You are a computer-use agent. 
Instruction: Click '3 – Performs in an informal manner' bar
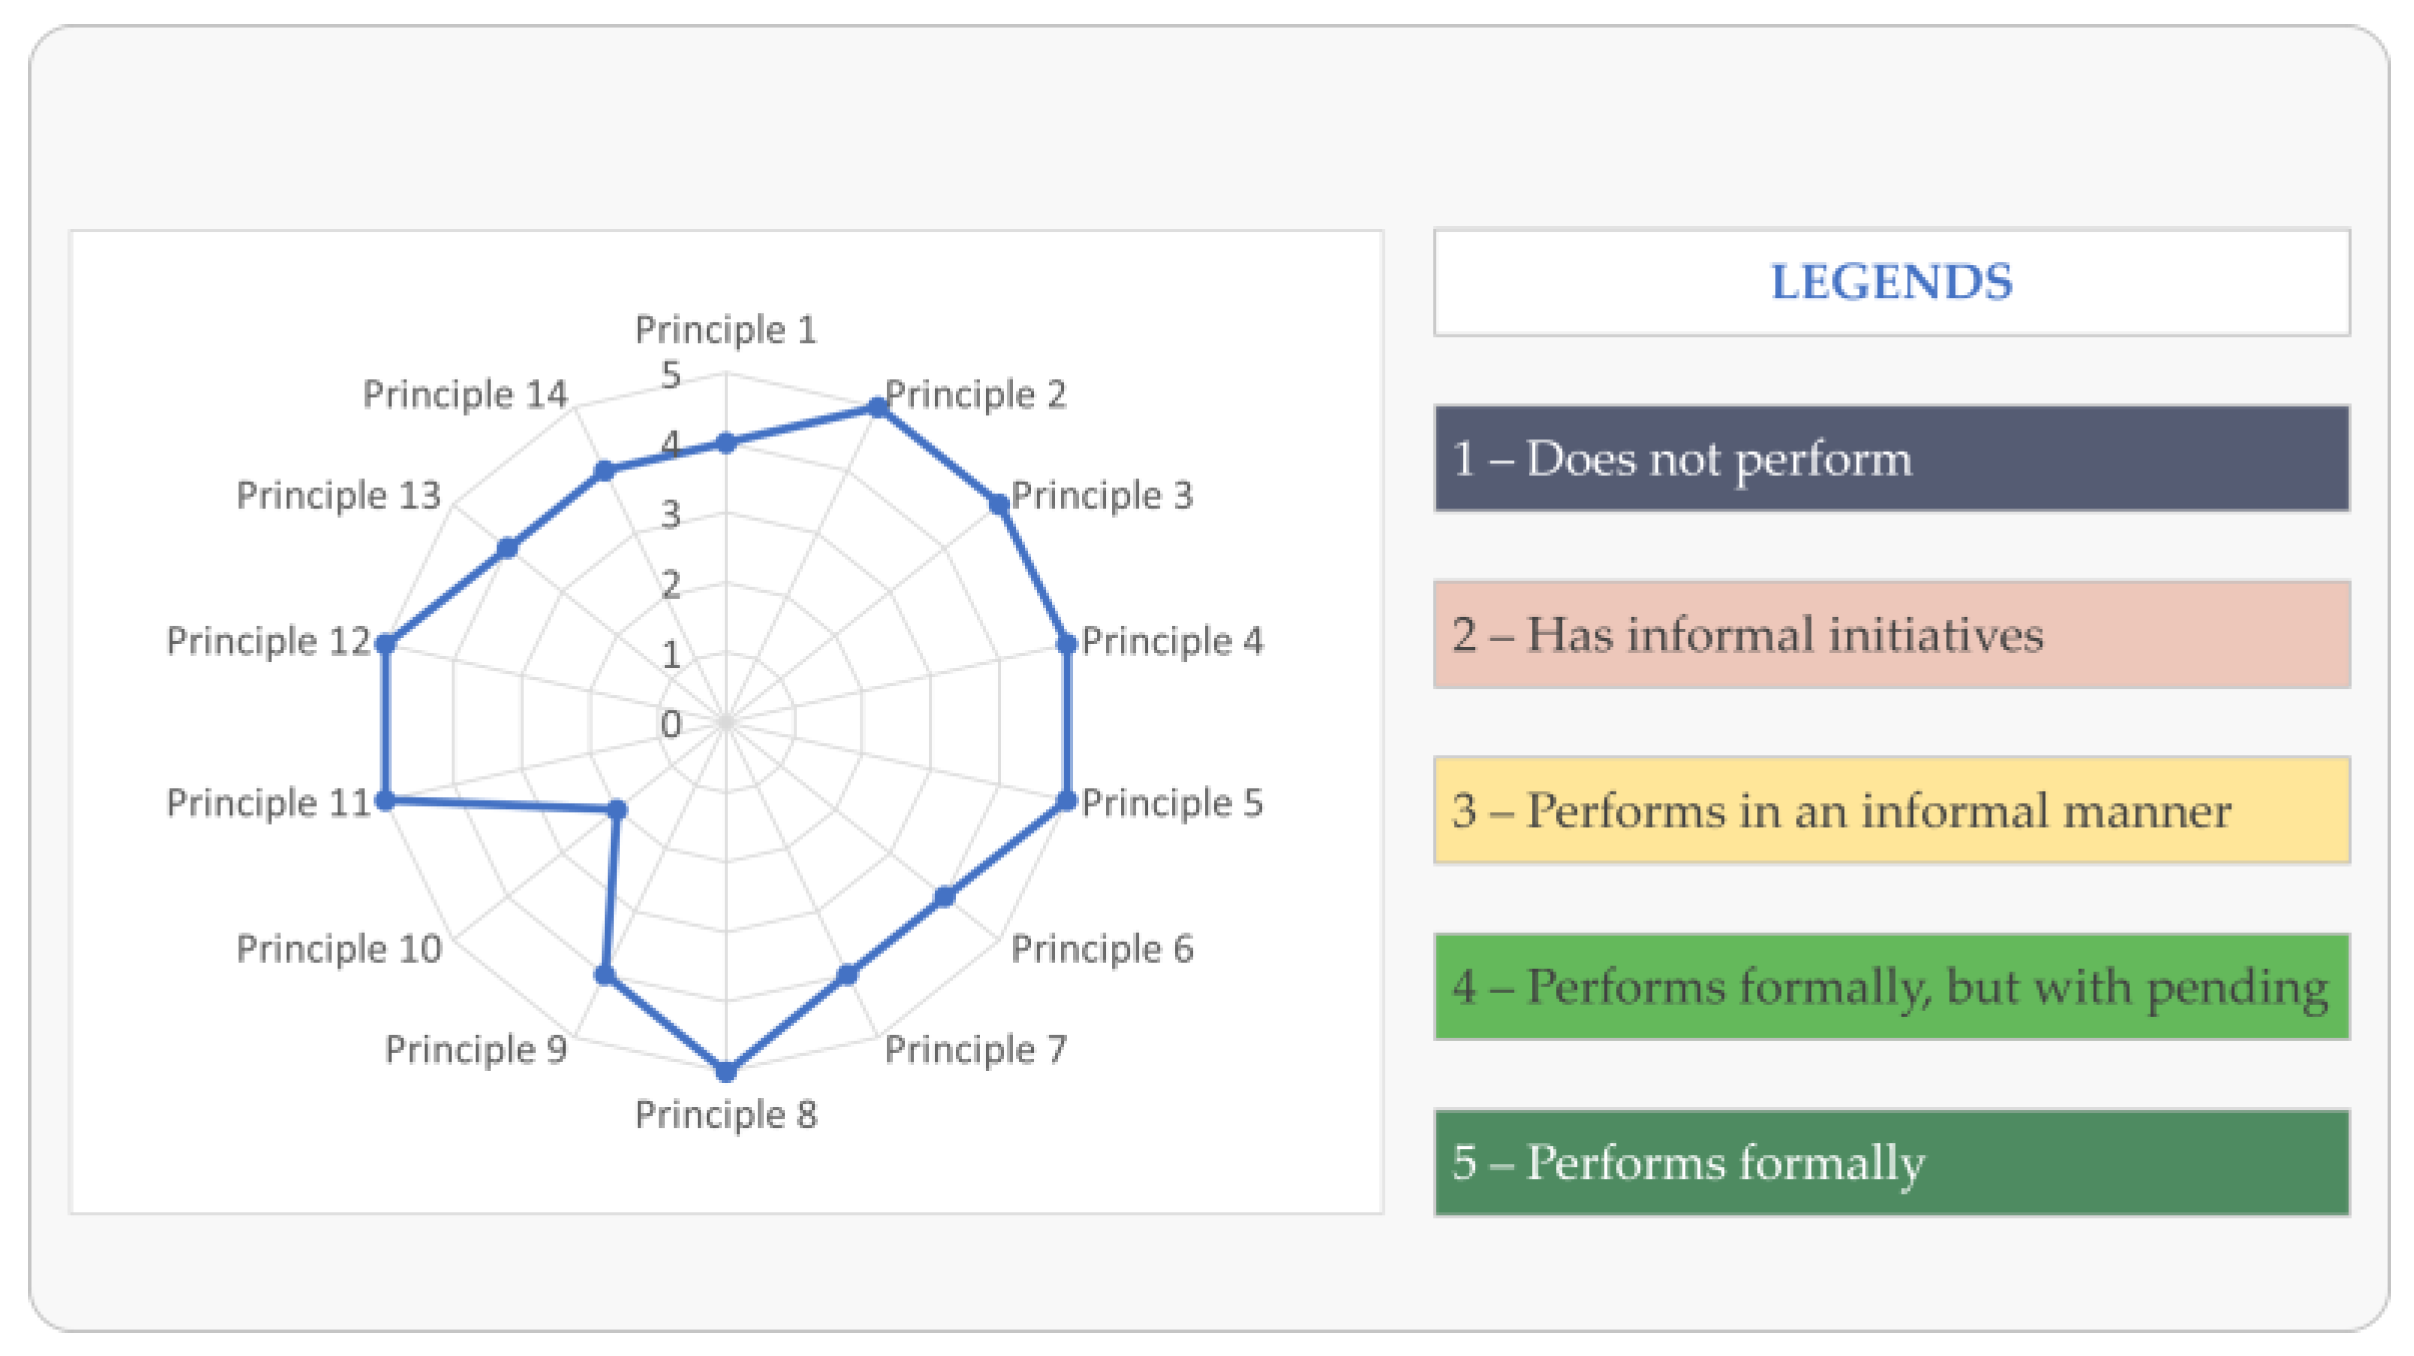1890,810
